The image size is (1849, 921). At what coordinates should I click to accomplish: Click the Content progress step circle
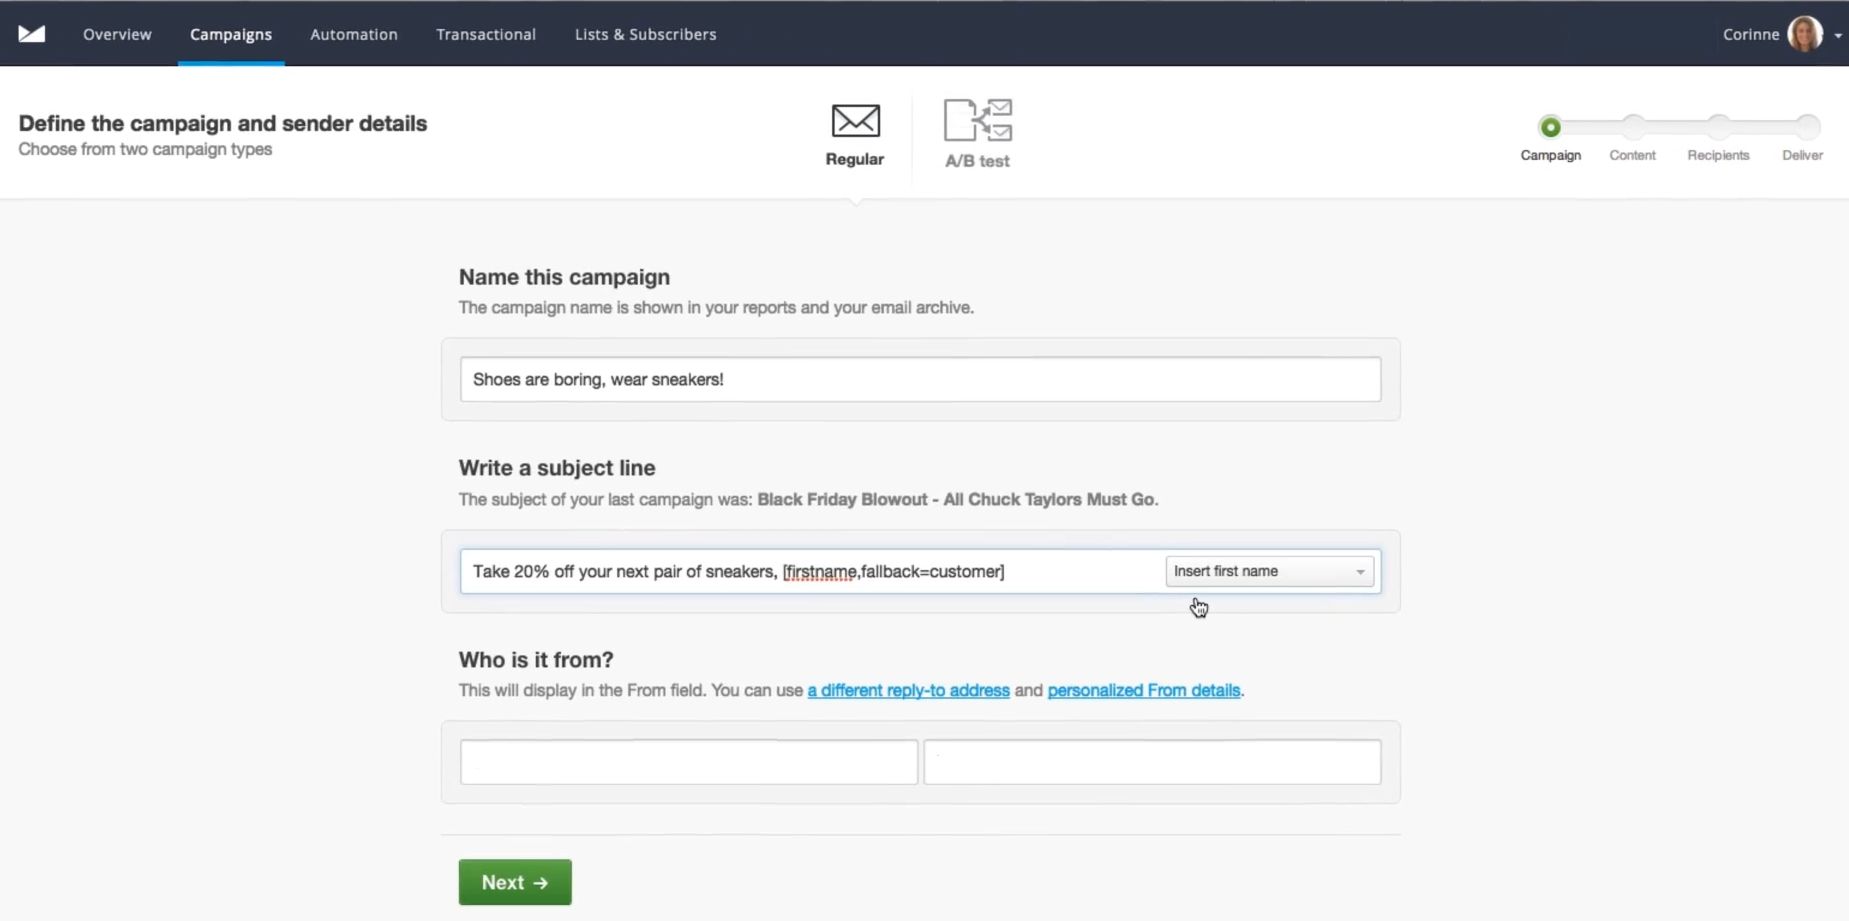click(x=1634, y=125)
